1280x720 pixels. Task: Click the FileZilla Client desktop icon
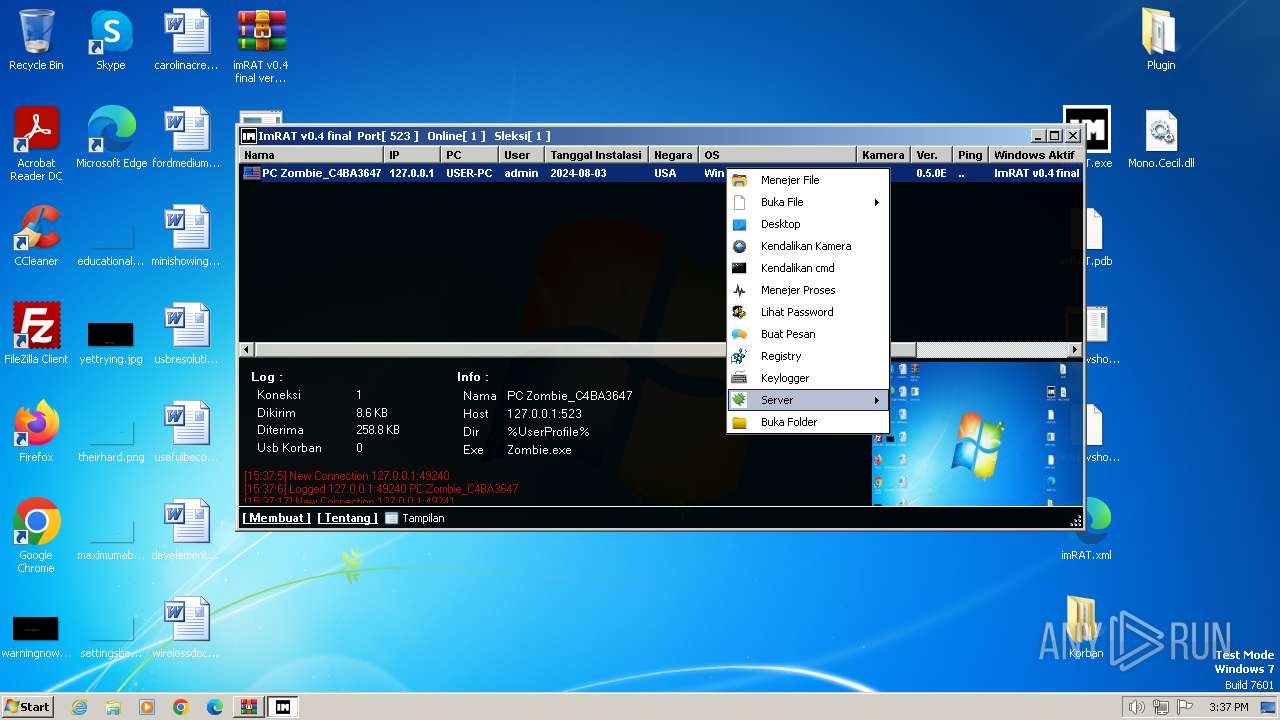point(36,335)
